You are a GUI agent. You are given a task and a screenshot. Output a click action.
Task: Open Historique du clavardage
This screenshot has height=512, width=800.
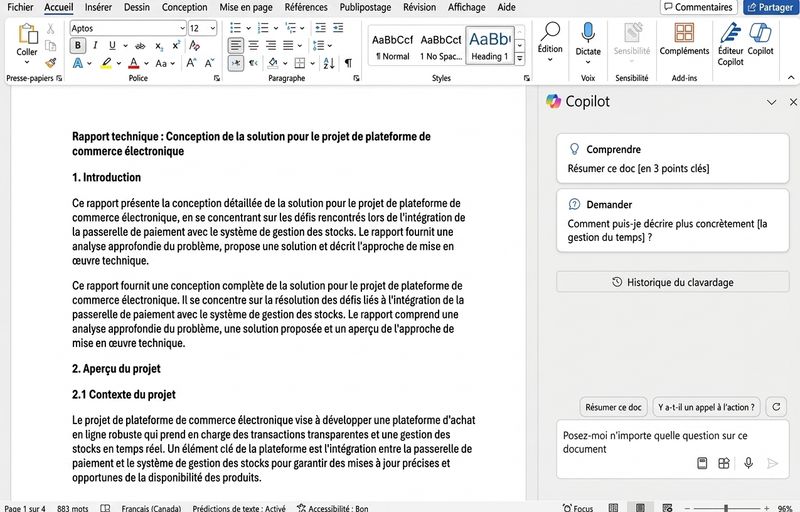[672, 282]
